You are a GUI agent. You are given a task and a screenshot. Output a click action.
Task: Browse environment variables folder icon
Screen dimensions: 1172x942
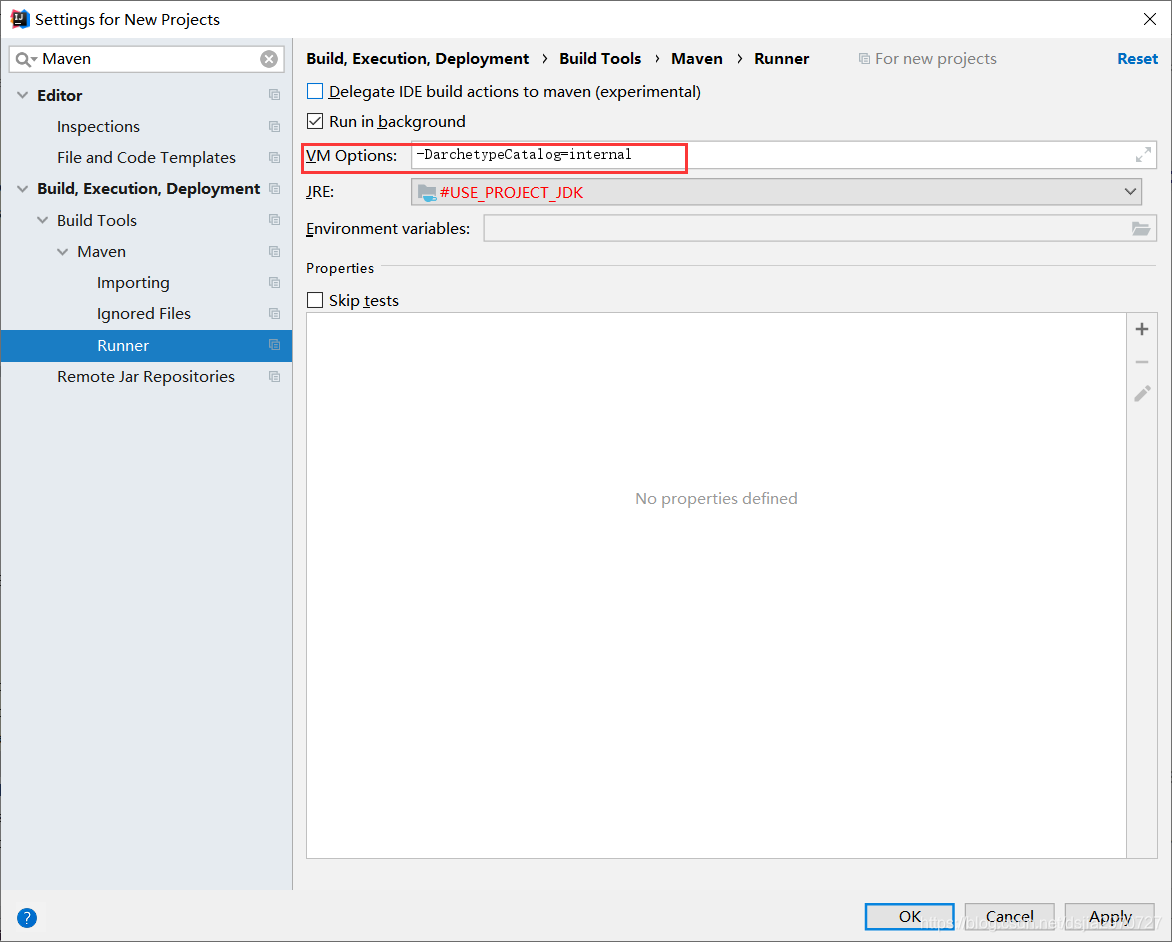(1141, 229)
